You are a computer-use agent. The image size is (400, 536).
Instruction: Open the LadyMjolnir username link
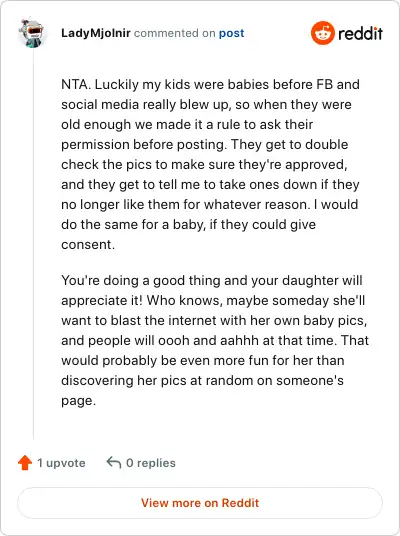pyautogui.click(x=96, y=33)
